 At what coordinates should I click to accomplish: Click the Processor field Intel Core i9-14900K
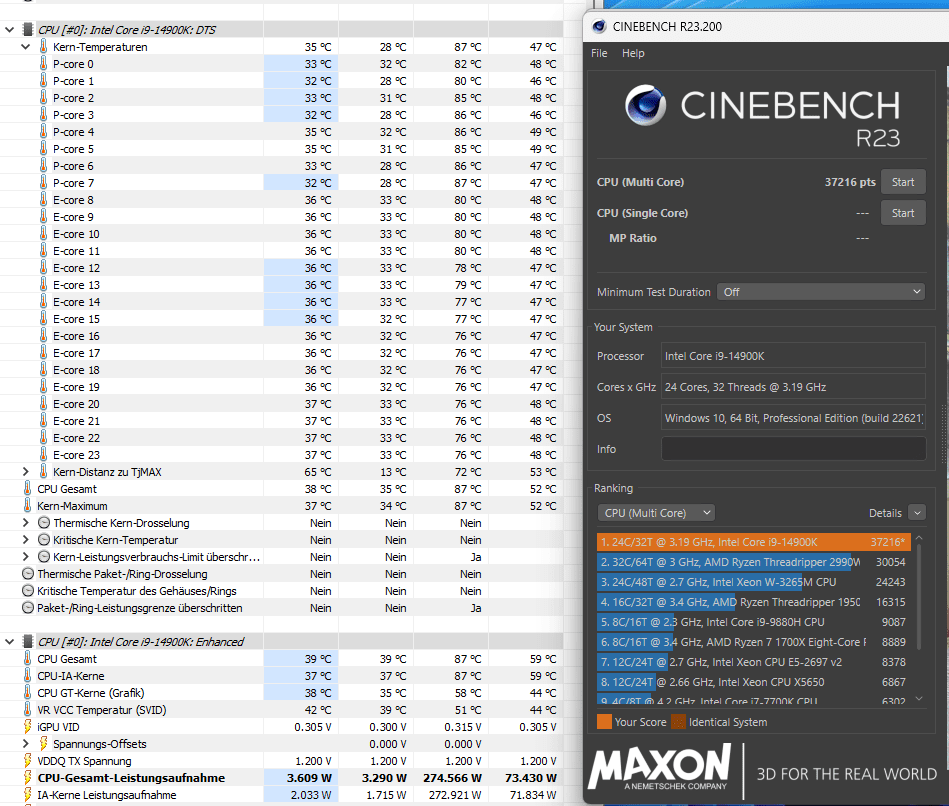pos(793,356)
